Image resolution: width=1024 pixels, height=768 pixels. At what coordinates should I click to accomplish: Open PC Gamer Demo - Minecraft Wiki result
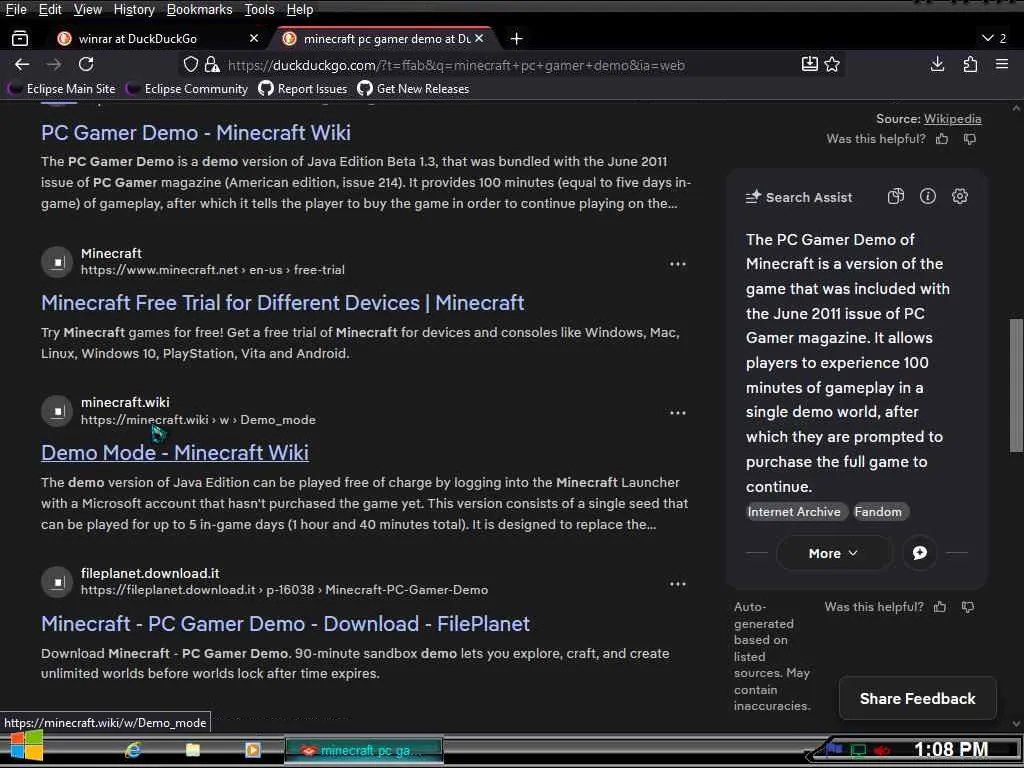tap(196, 133)
